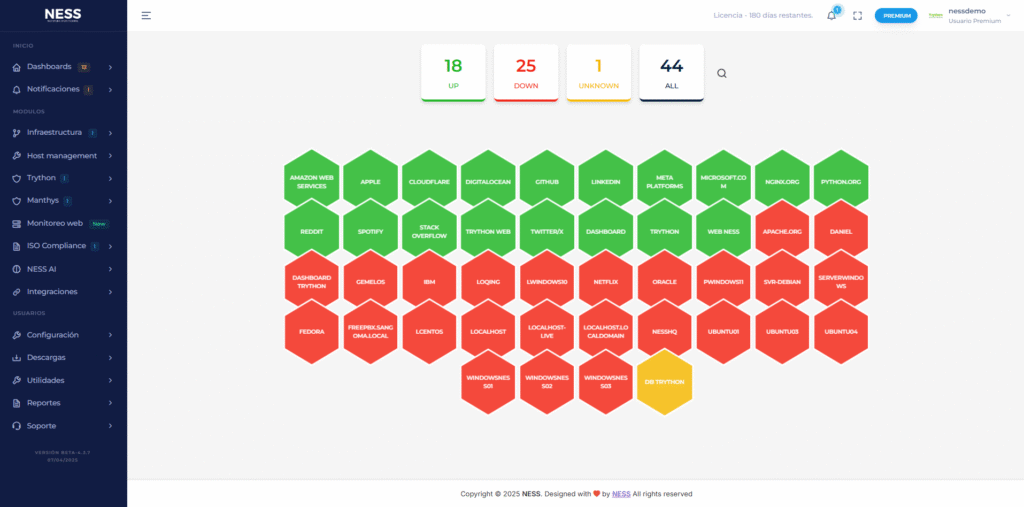This screenshot has height=507, width=1024.
Task: Open Monitoreo web menu item
Action: [x=63, y=223]
